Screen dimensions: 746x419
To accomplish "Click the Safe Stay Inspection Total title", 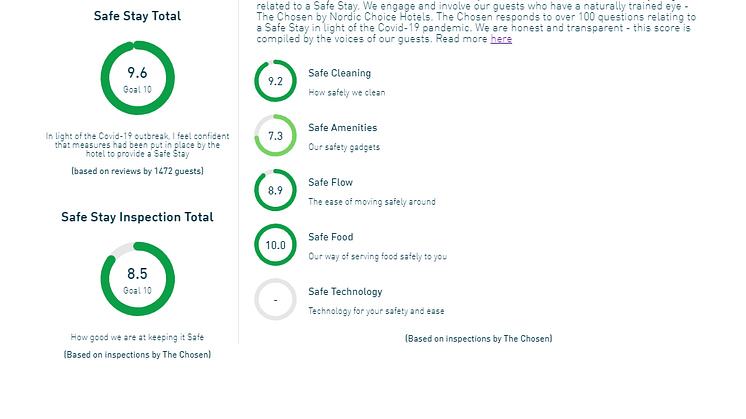I will tap(137, 217).
